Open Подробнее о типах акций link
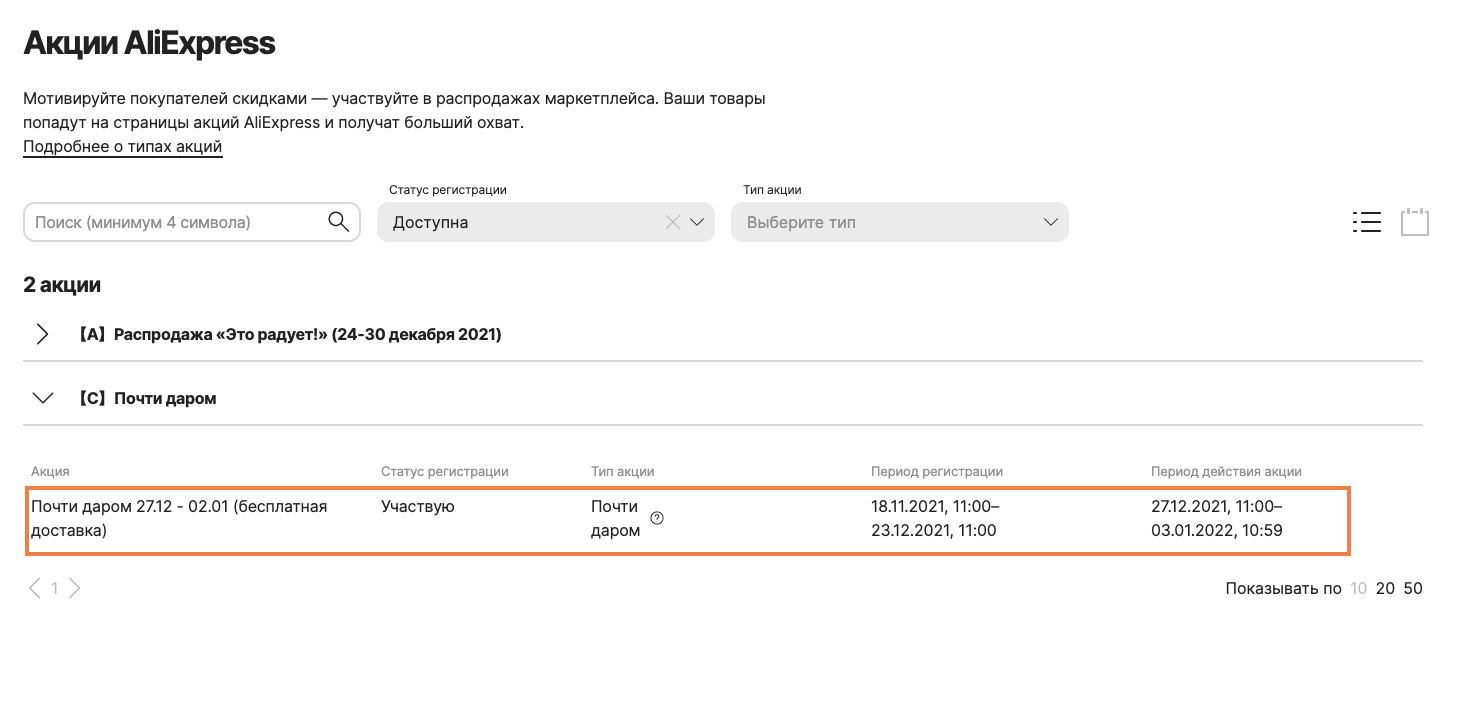Image resolution: width=1468 pixels, height=722 pixels. click(123, 147)
